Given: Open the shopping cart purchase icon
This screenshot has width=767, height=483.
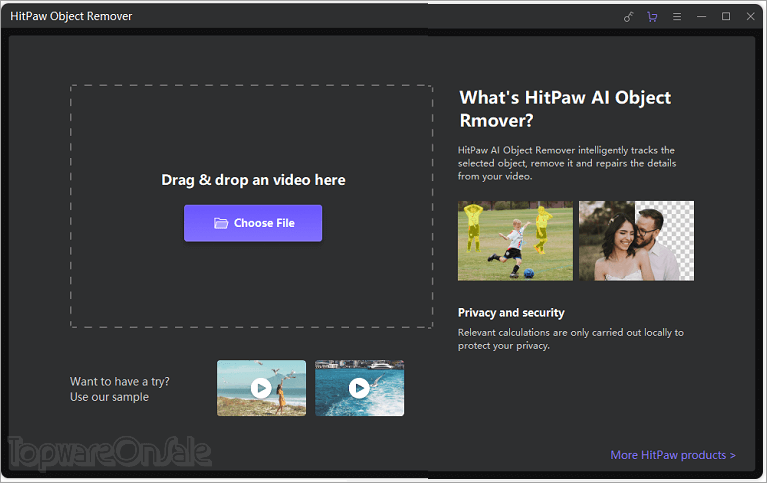Looking at the screenshot, I should click(x=652, y=17).
